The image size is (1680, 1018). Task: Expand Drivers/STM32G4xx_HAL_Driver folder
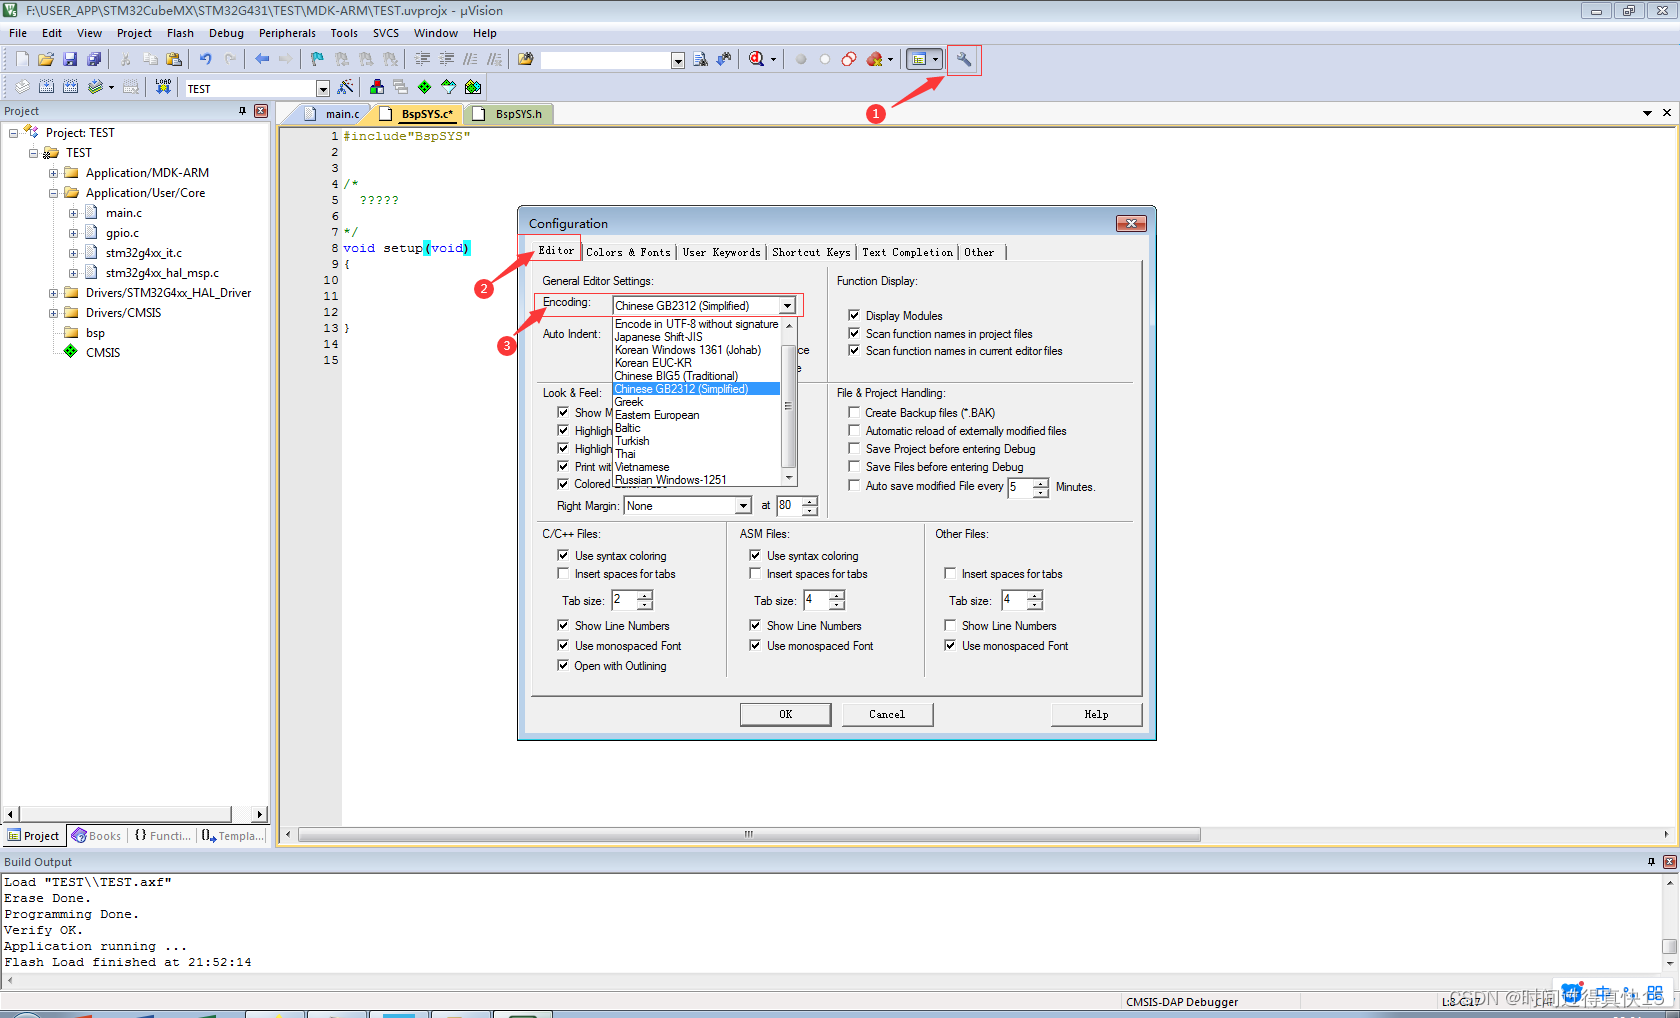tap(53, 293)
